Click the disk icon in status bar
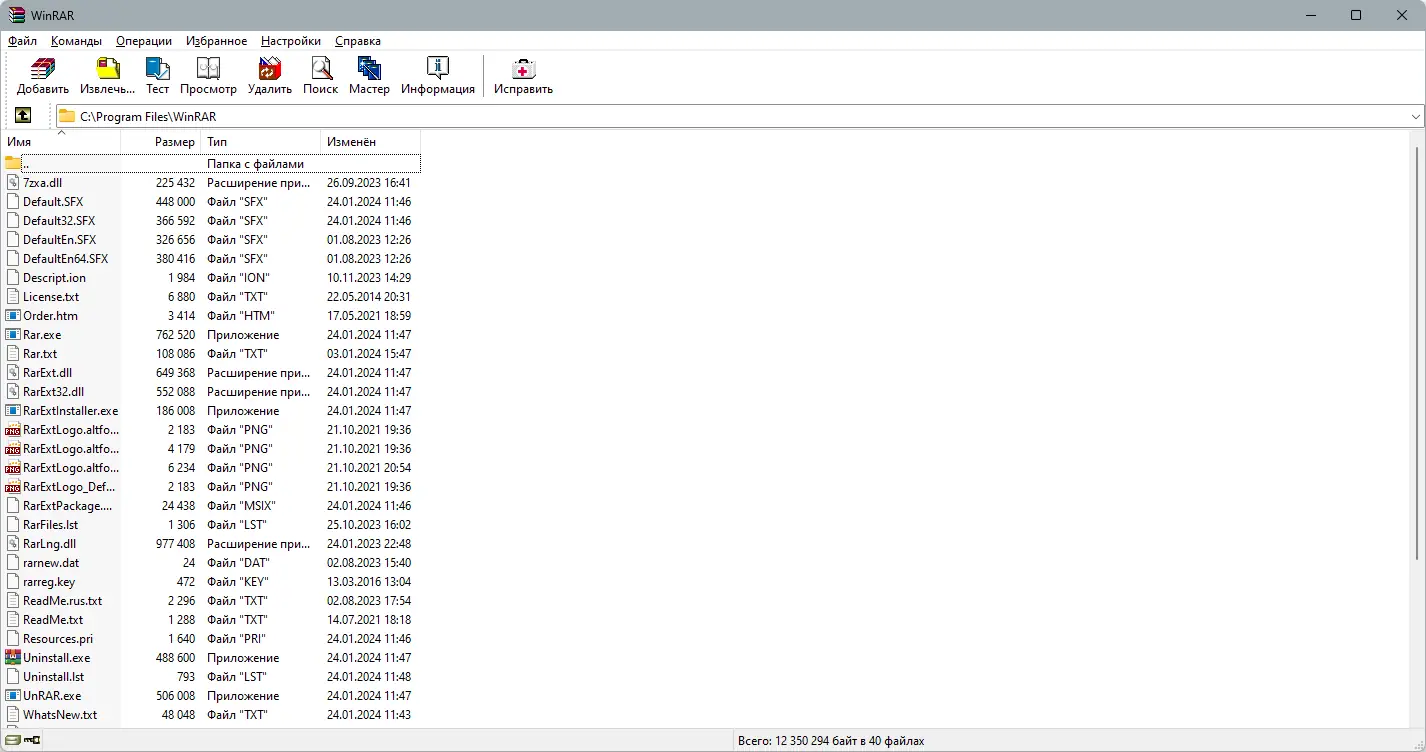Image resolution: width=1426 pixels, height=752 pixels. pos(11,741)
